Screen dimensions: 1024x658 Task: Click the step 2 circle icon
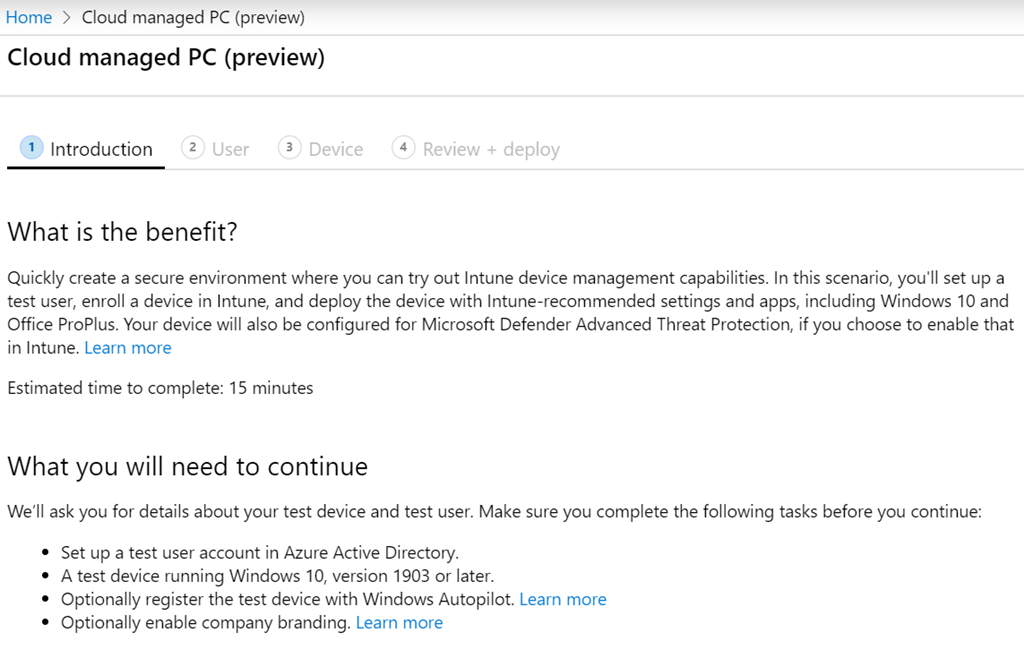point(192,147)
